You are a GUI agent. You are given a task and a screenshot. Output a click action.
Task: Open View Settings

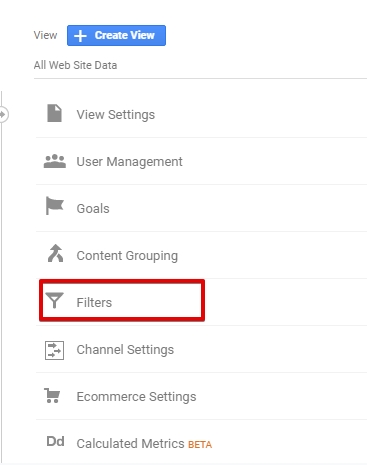[x=201, y=114]
